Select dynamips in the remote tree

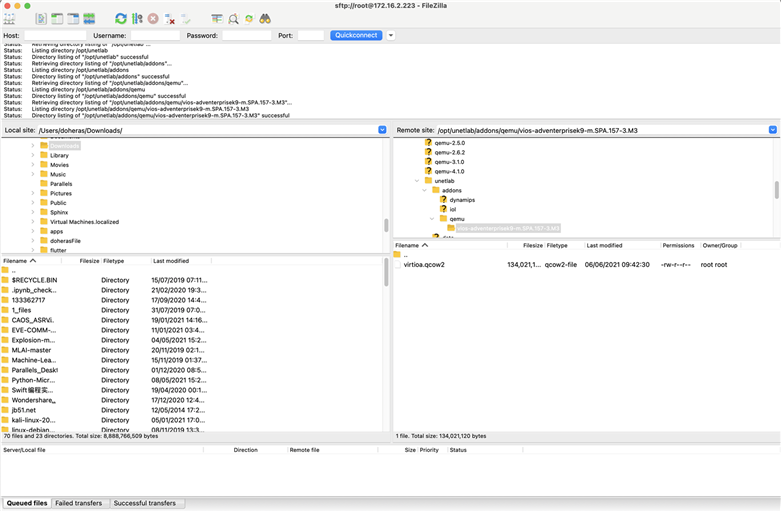(462, 200)
